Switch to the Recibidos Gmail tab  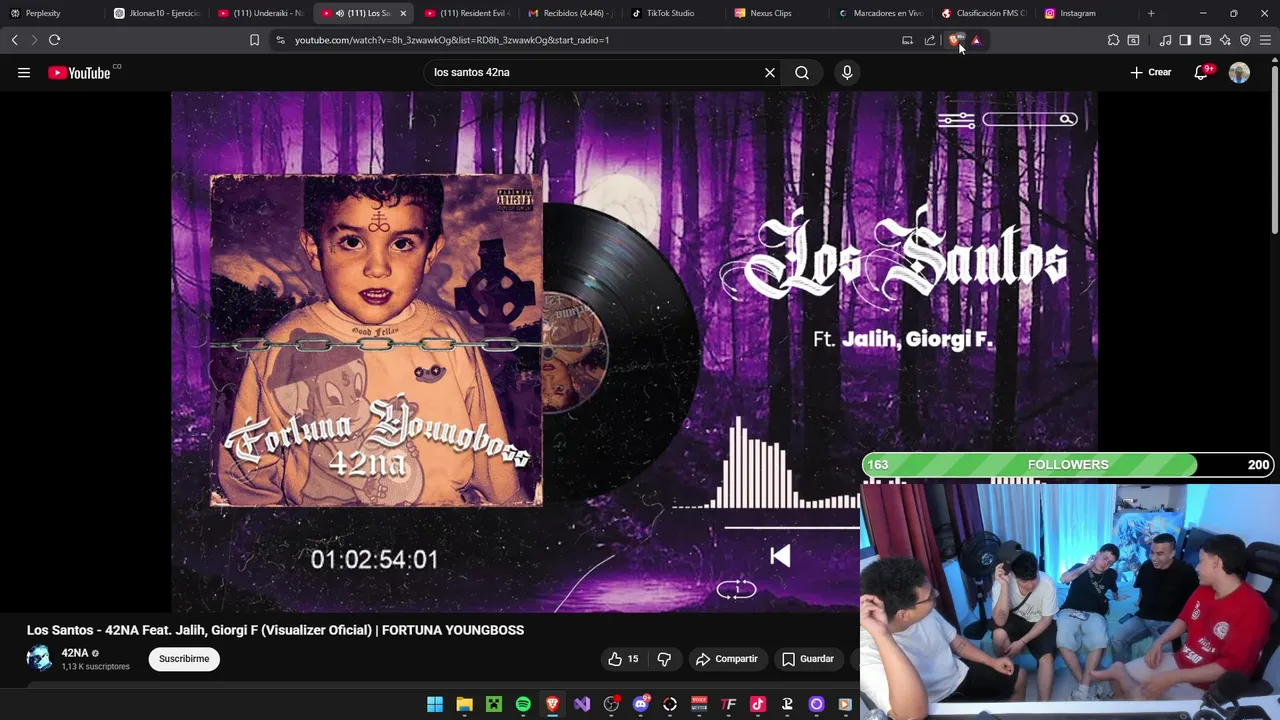570,13
